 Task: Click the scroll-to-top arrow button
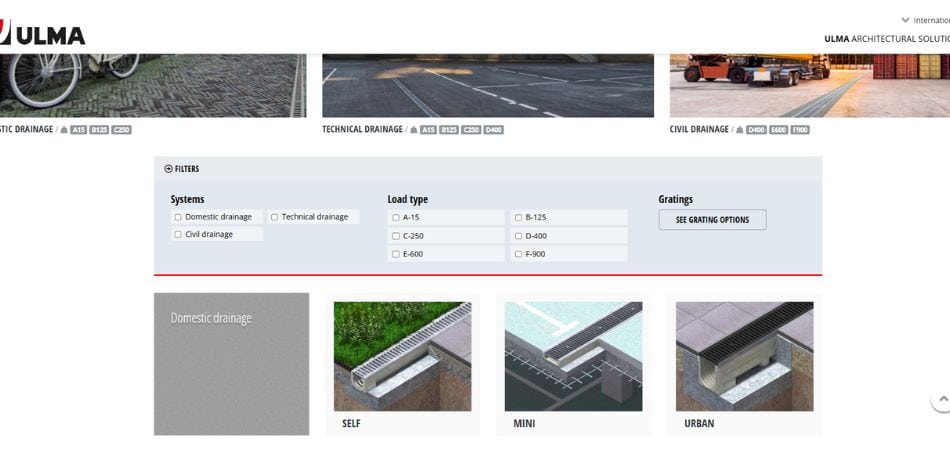tap(941, 399)
